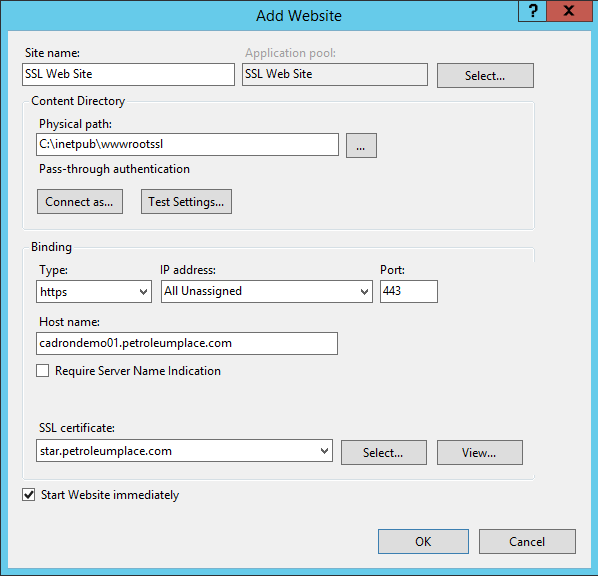Focus the Site name field
Viewport: 598px width, 576px height.
(x=128, y=74)
